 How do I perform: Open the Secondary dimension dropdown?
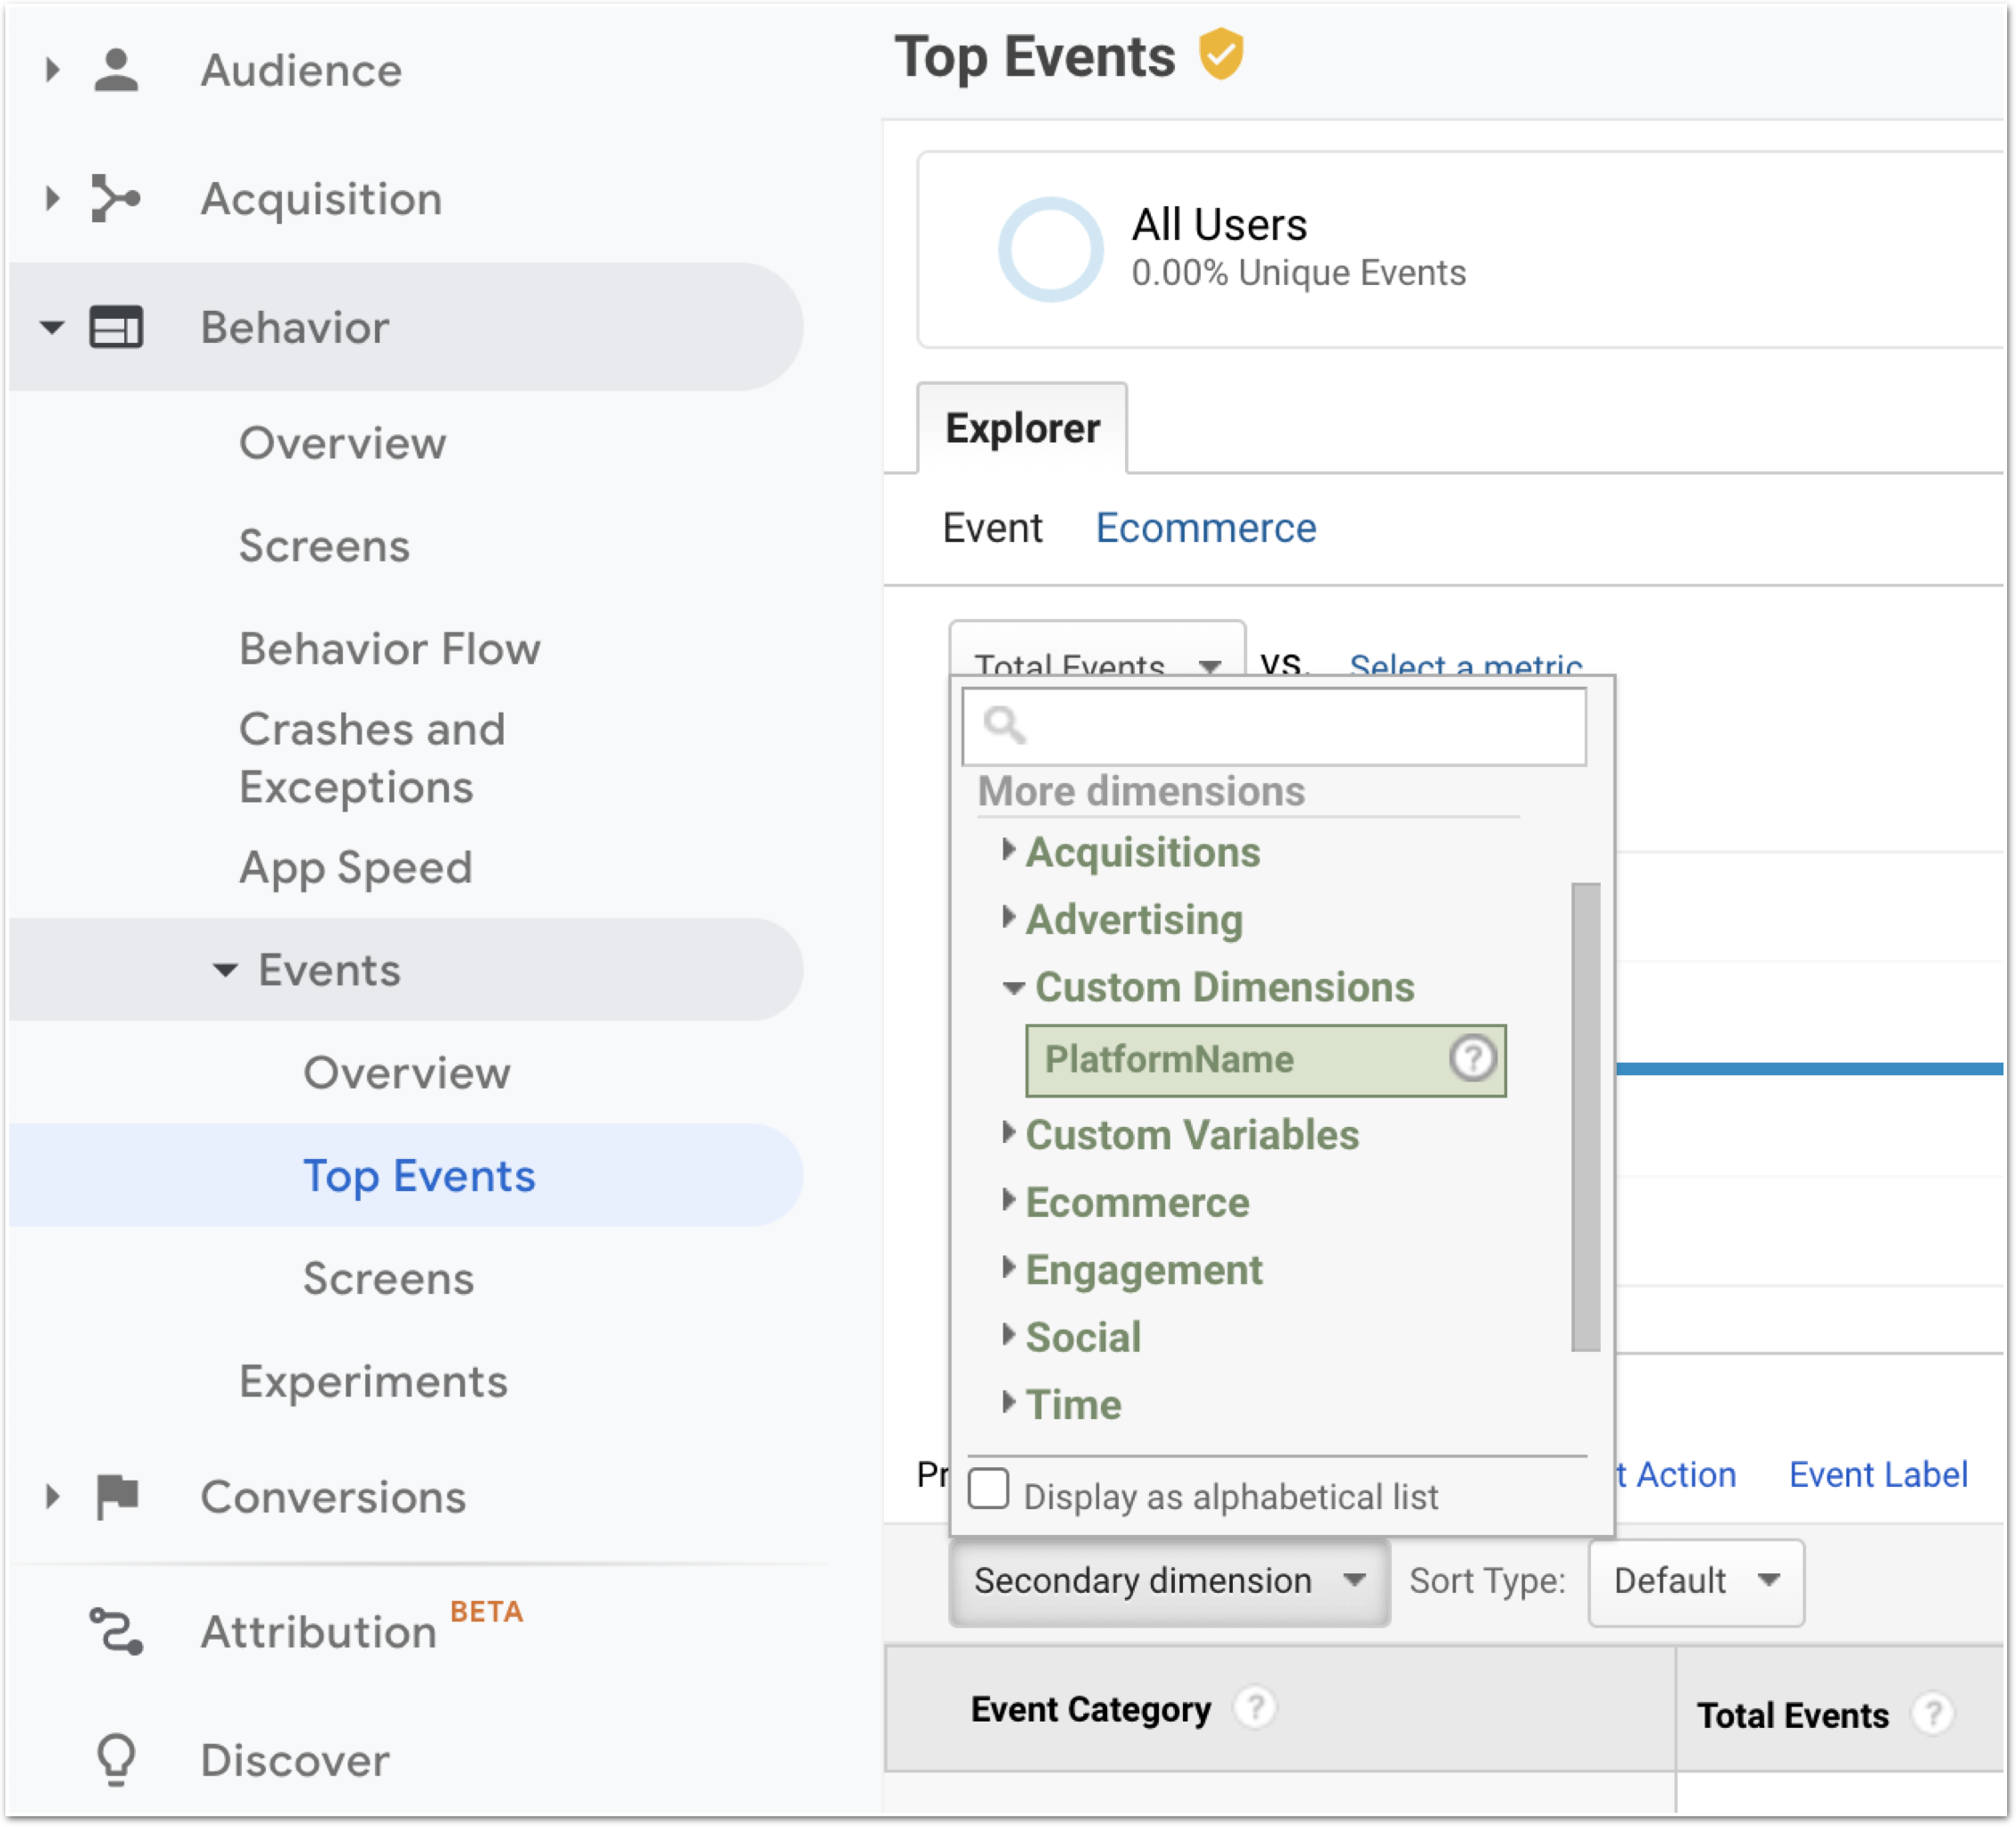(x=1169, y=1581)
